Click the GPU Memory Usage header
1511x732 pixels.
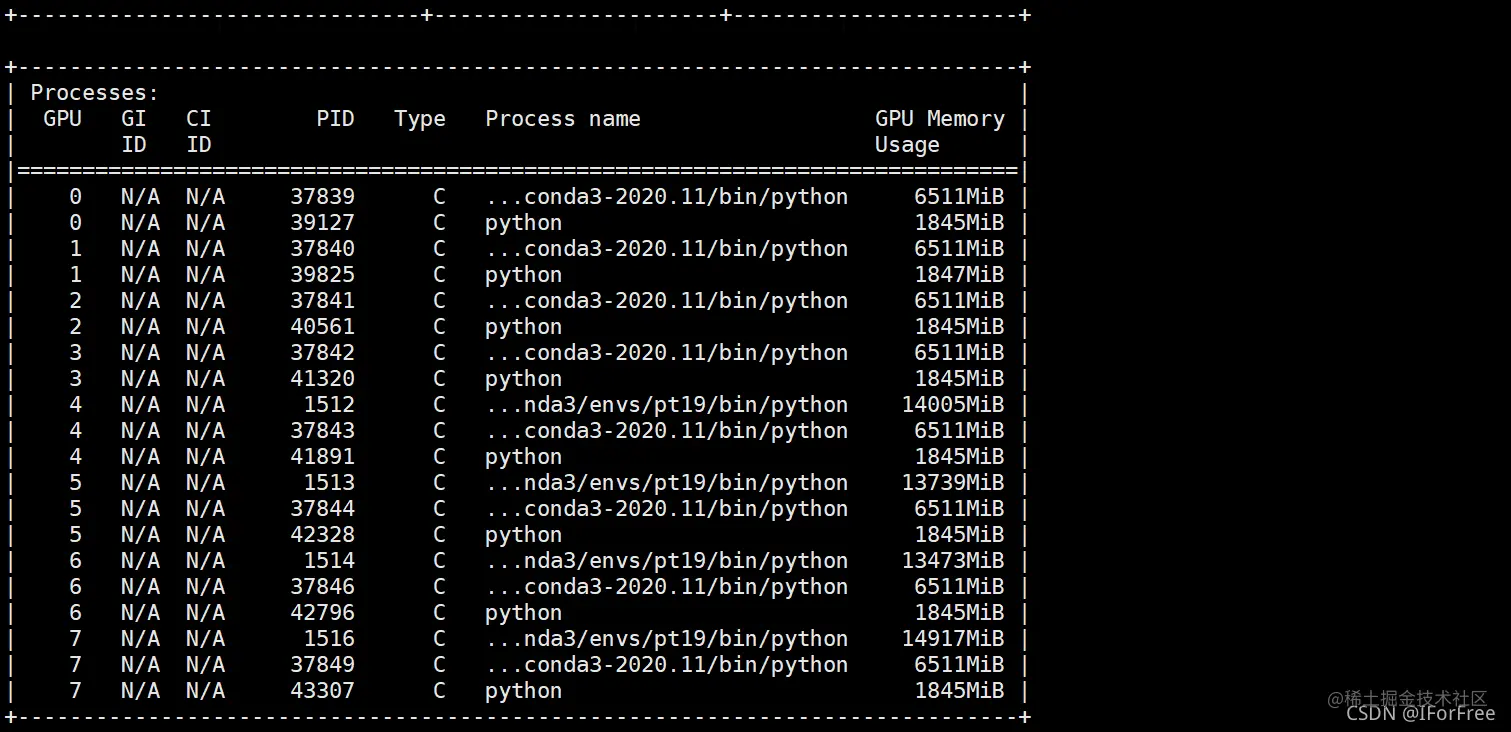[940, 132]
